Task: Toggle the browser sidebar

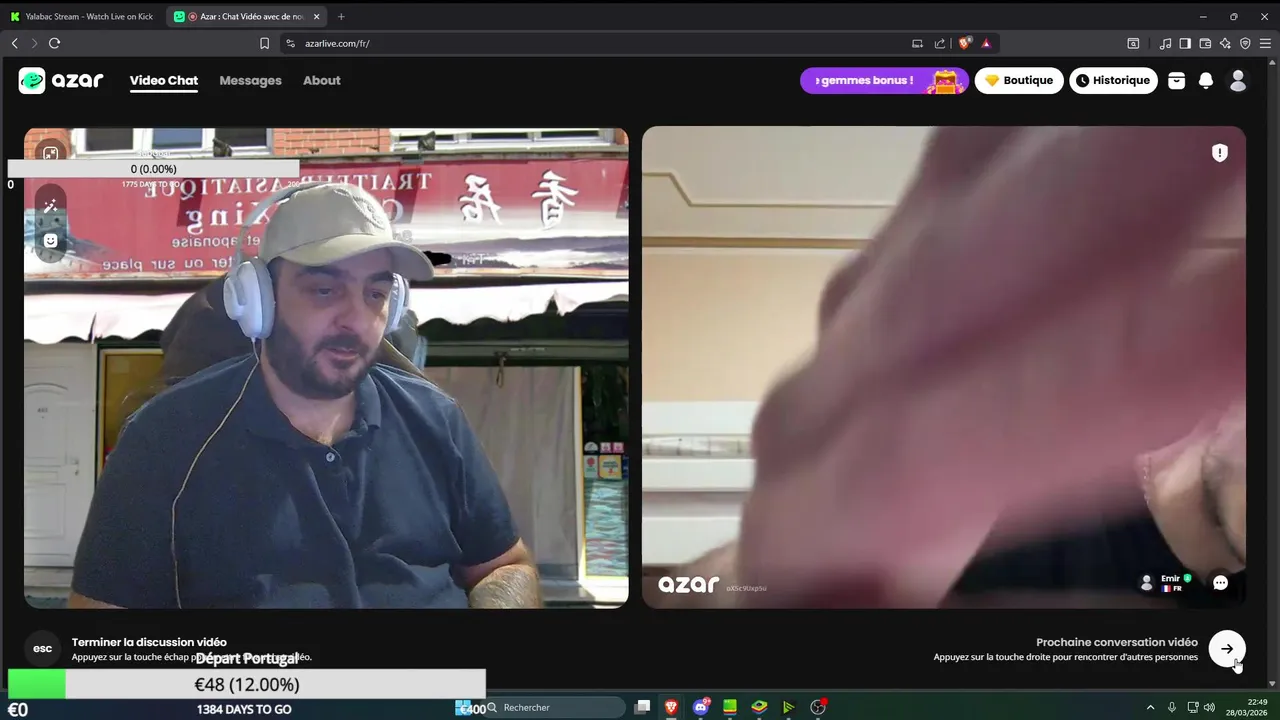Action: pos(1185,43)
